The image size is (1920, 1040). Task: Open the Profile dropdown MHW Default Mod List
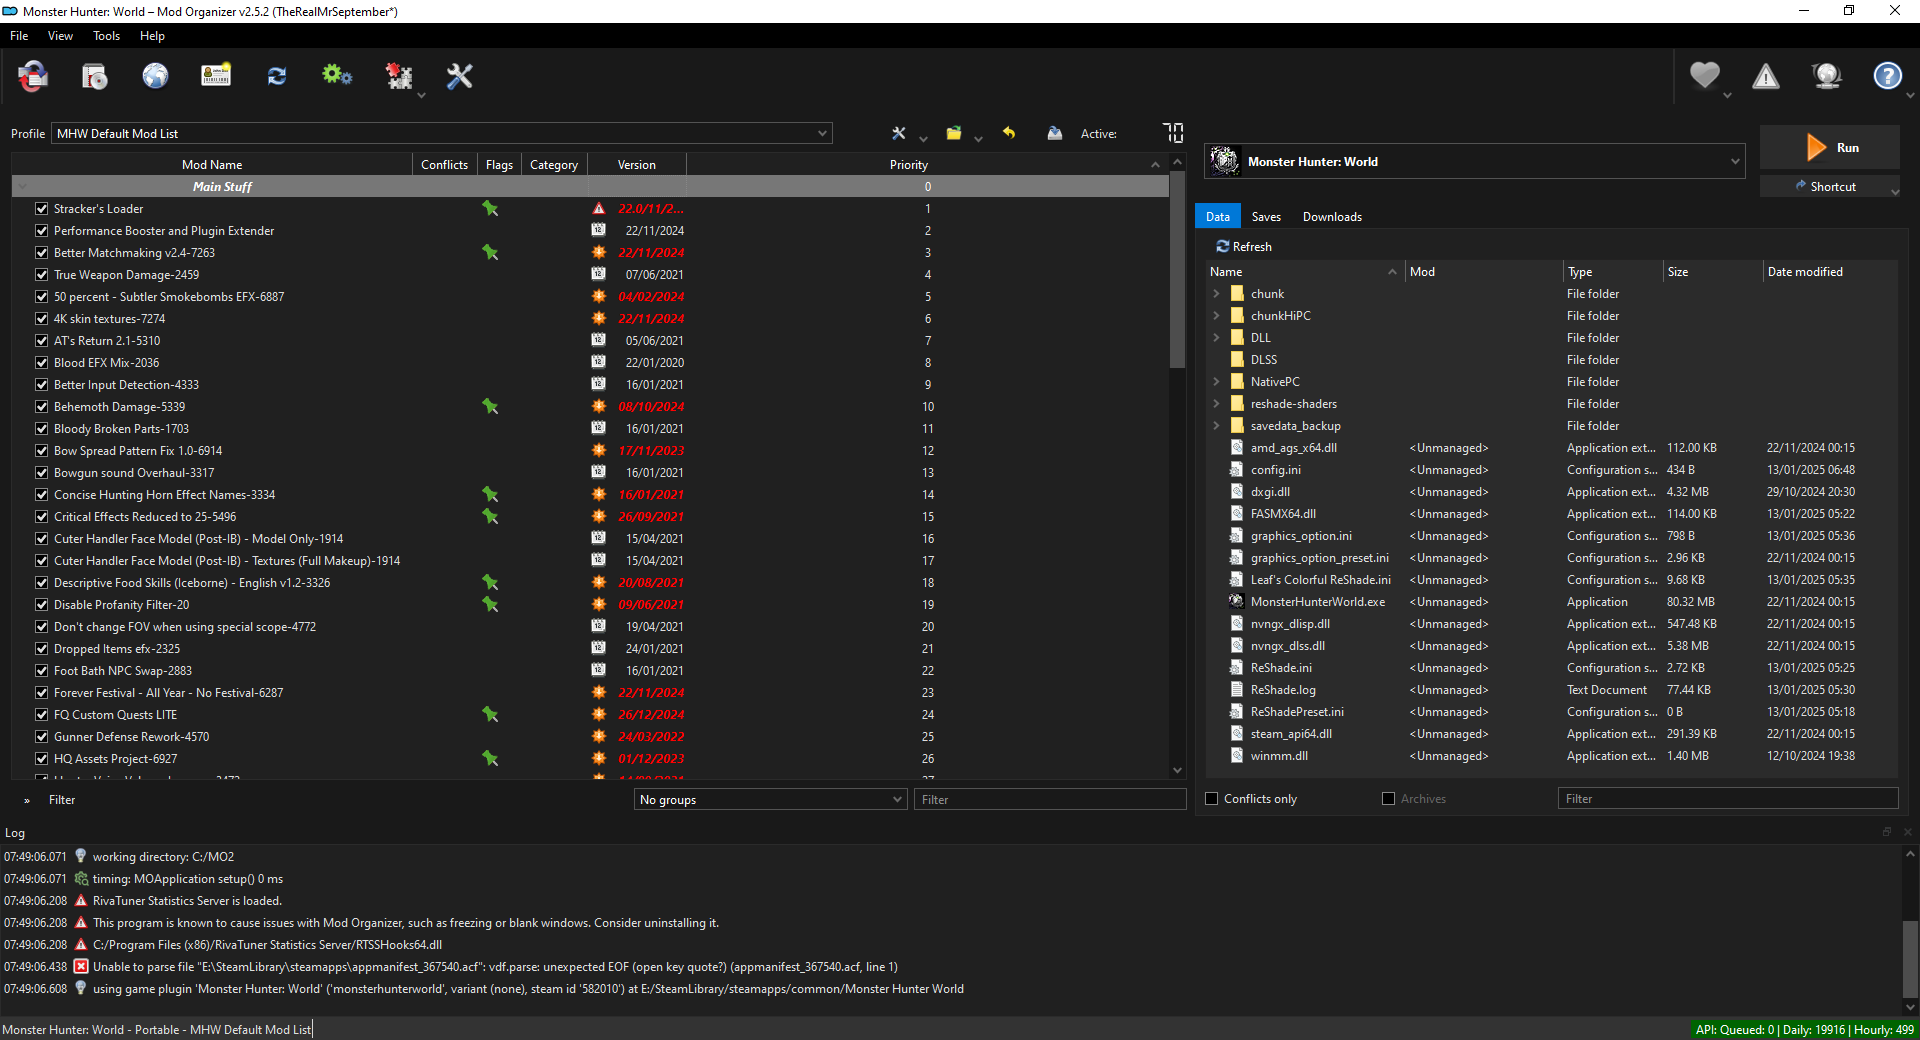click(x=442, y=133)
